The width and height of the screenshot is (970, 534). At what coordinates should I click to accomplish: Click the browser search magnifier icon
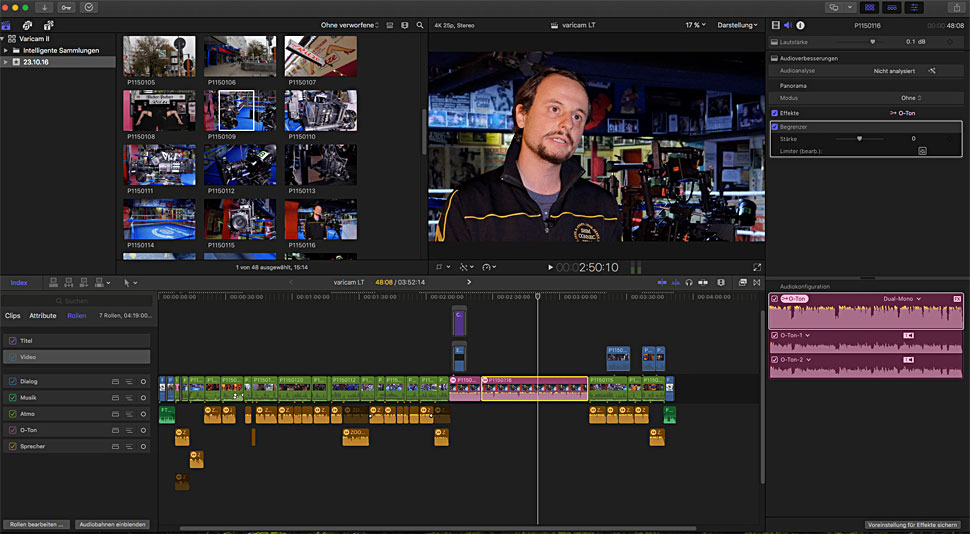tap(420, 25)
